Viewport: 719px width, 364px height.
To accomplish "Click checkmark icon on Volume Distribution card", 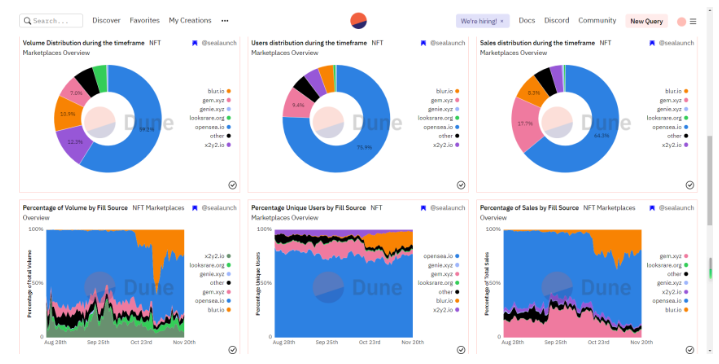I will 232,185.
